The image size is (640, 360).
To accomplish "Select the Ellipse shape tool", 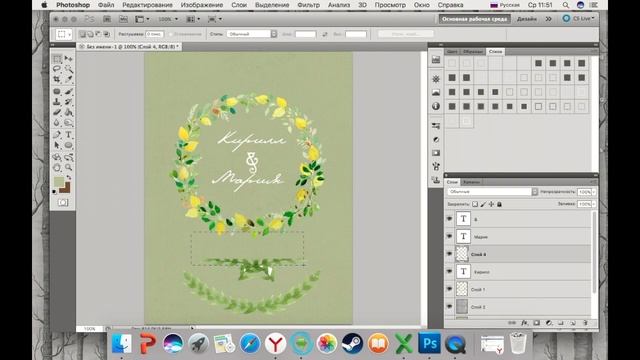I will (x=69, y=145).
